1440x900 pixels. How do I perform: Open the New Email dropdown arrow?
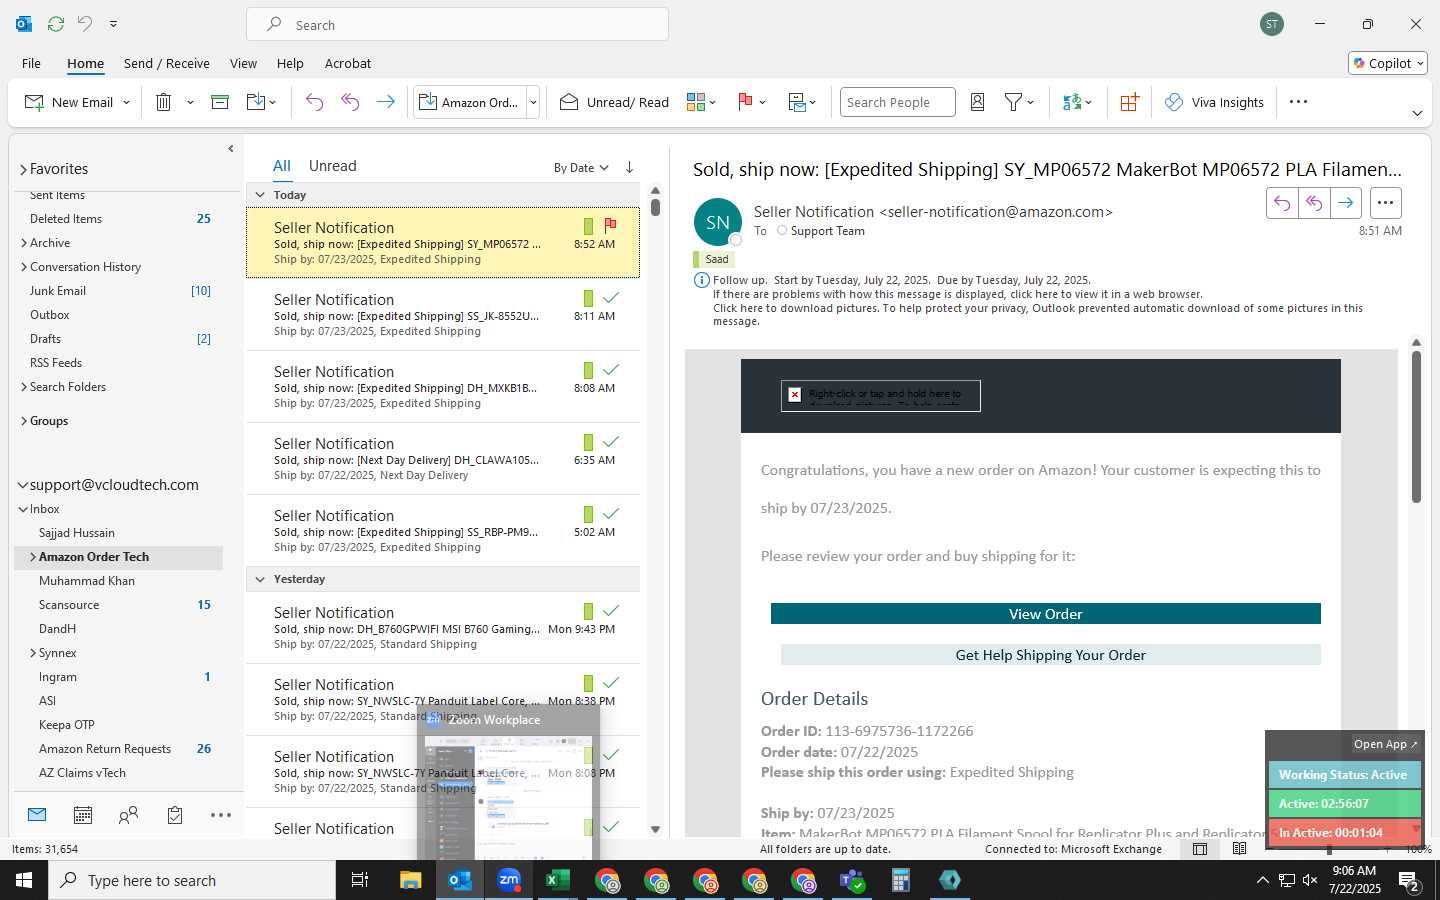click(127, 102)
